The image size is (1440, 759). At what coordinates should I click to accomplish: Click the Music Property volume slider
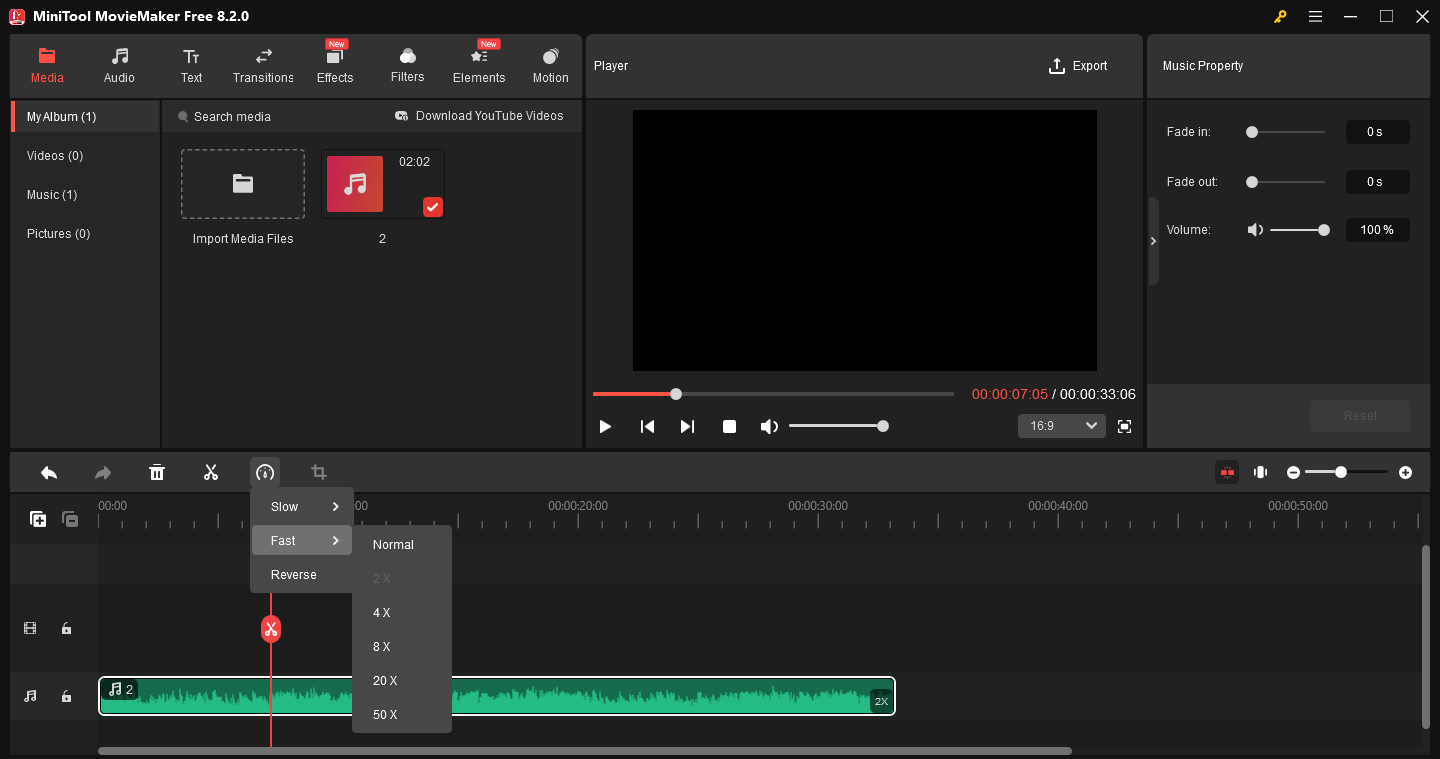click(x=1300, y=230)
